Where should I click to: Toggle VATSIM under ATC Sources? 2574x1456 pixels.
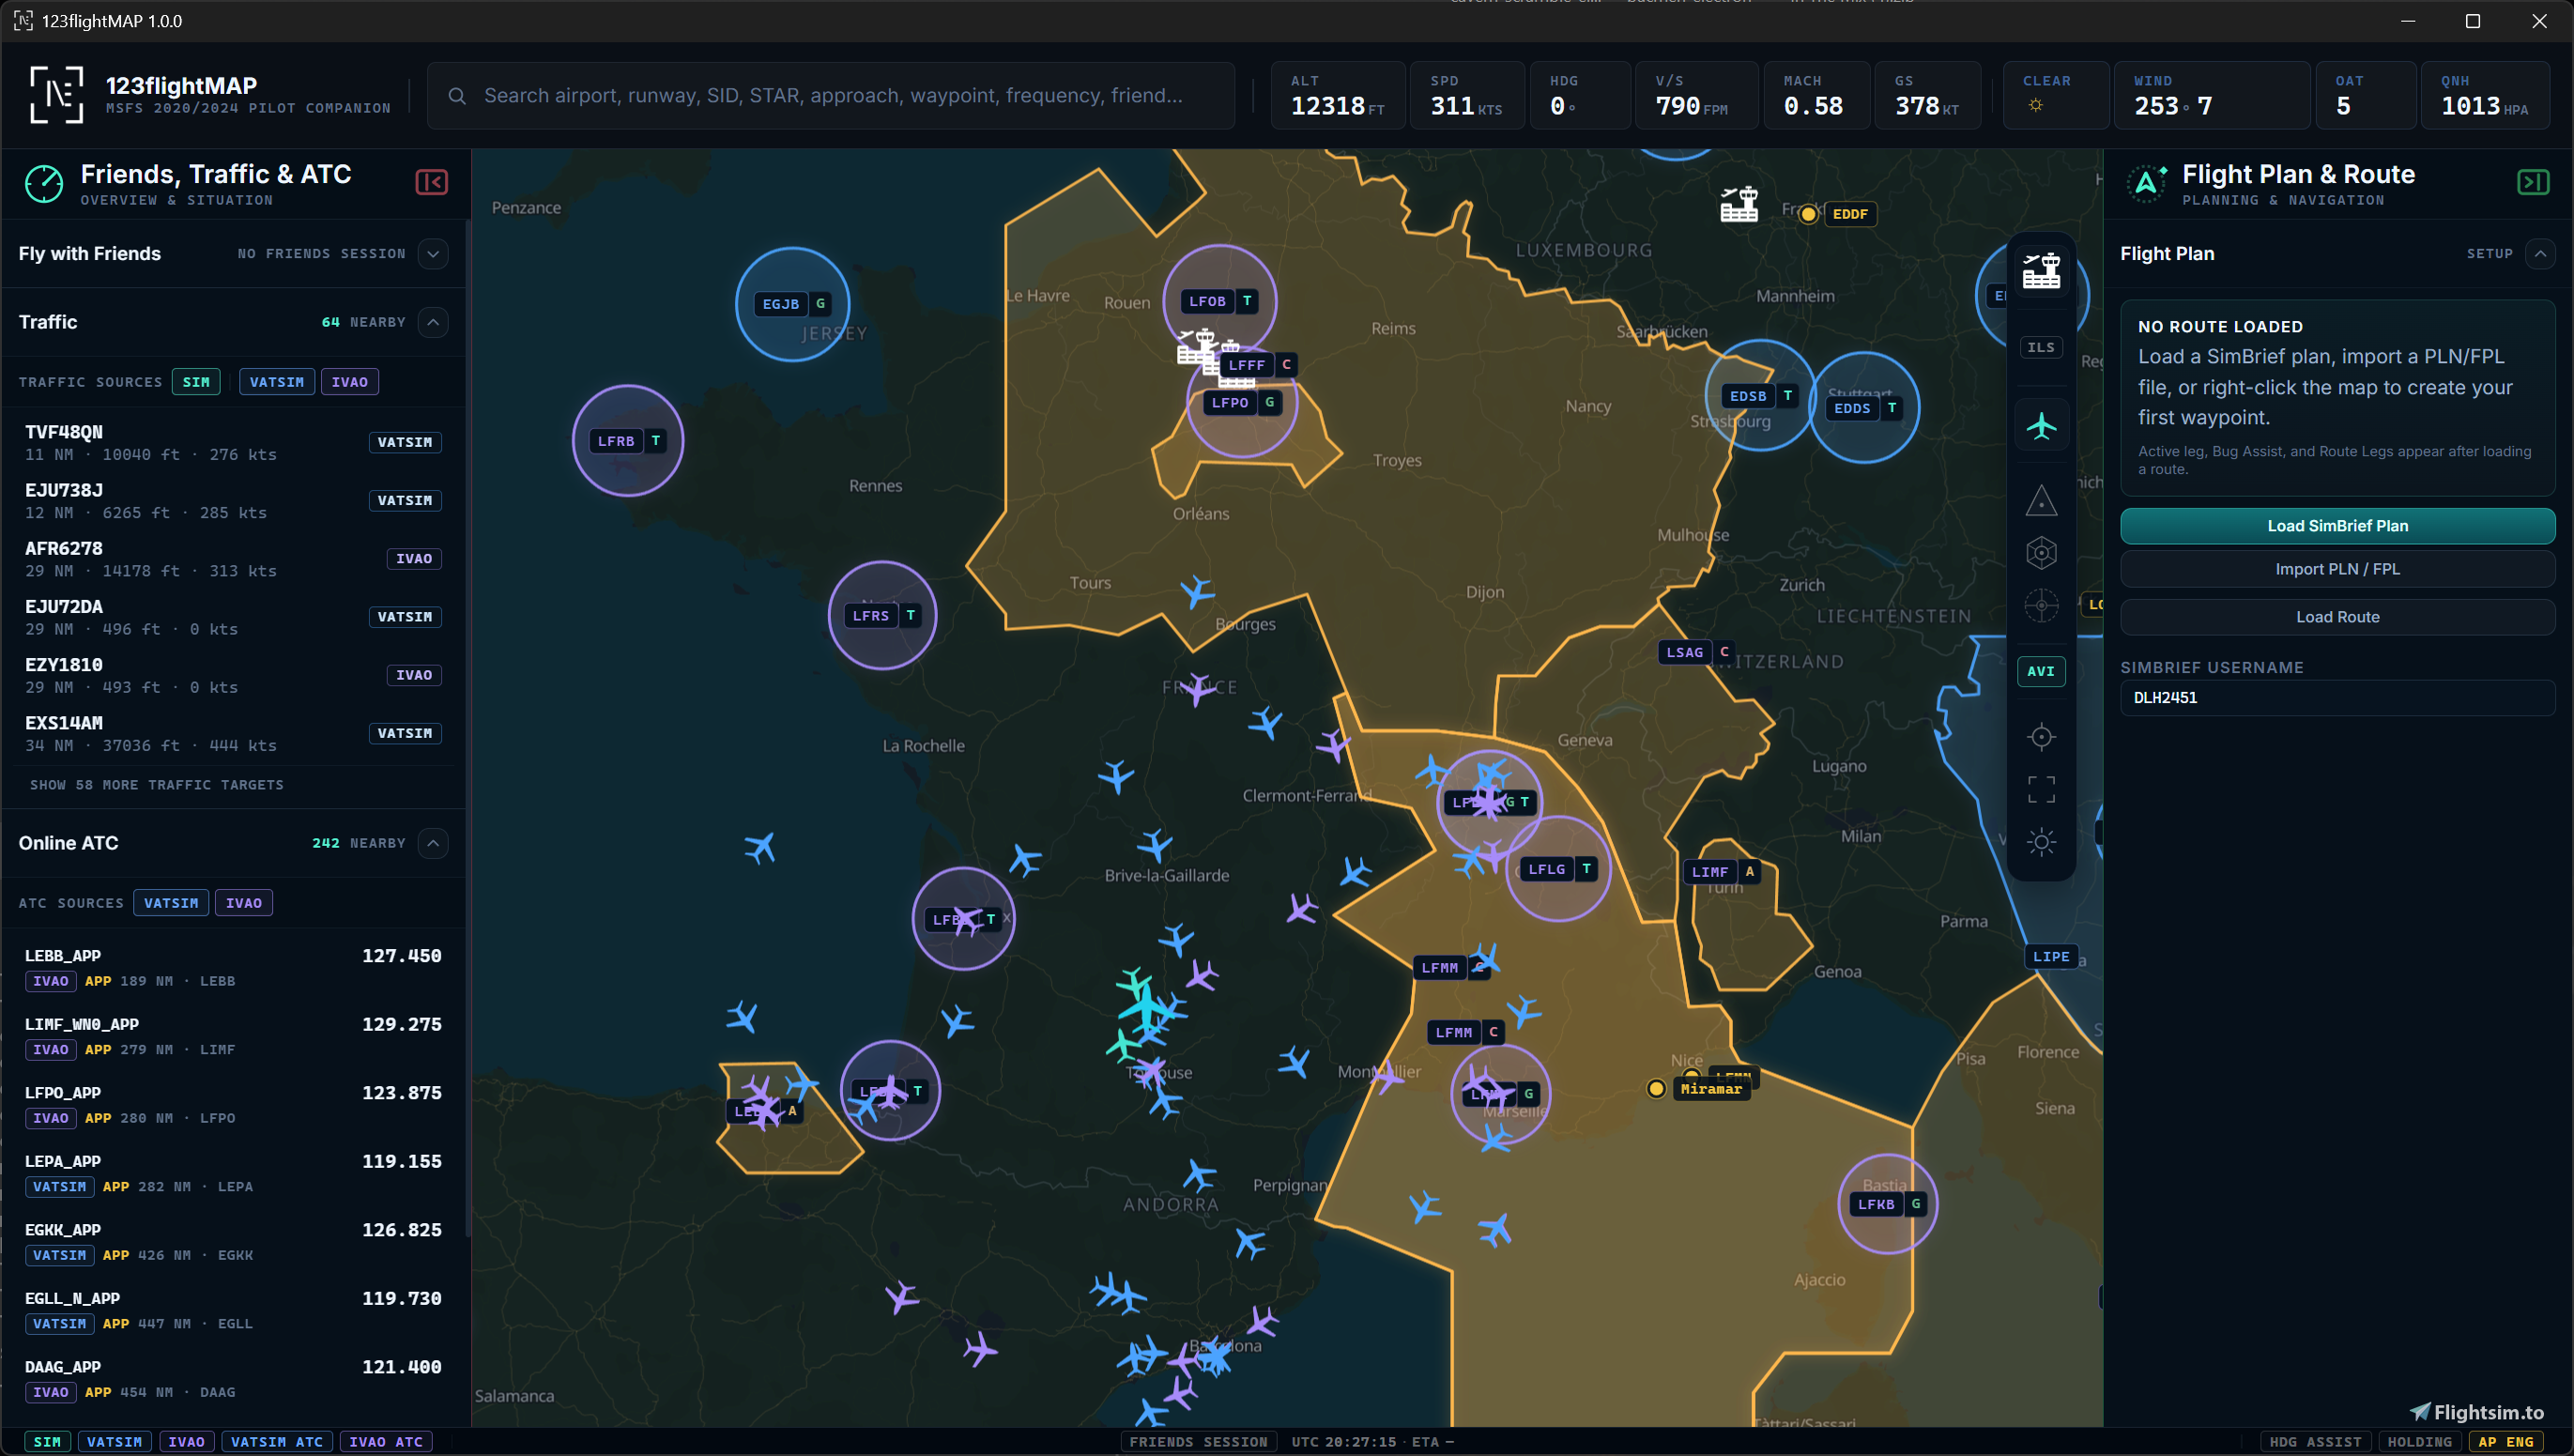[171, 903]
